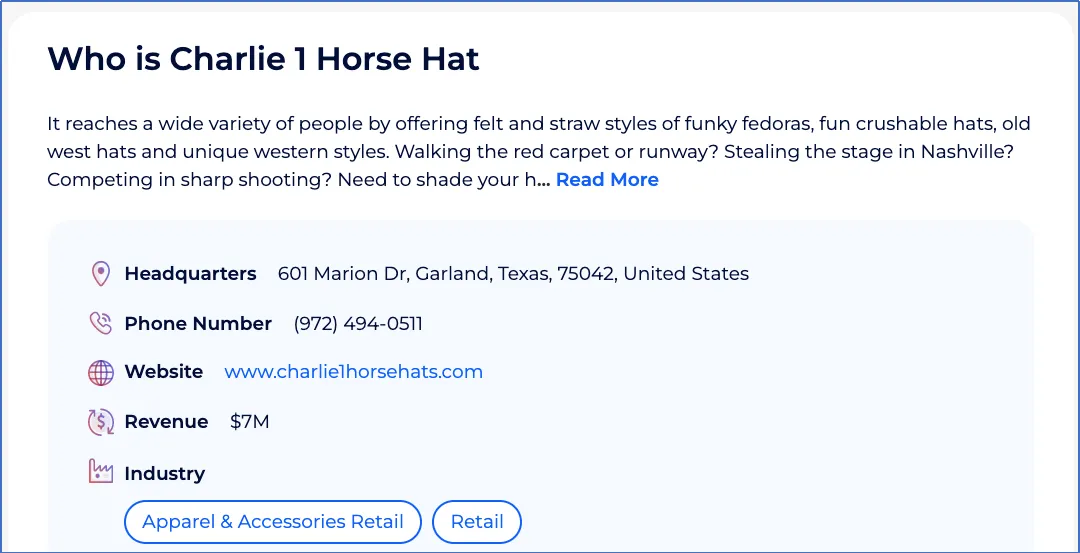This screenshot has width=1080, height=553.
Task: Expand description with Read More
Action: click(x=607, y=180)
